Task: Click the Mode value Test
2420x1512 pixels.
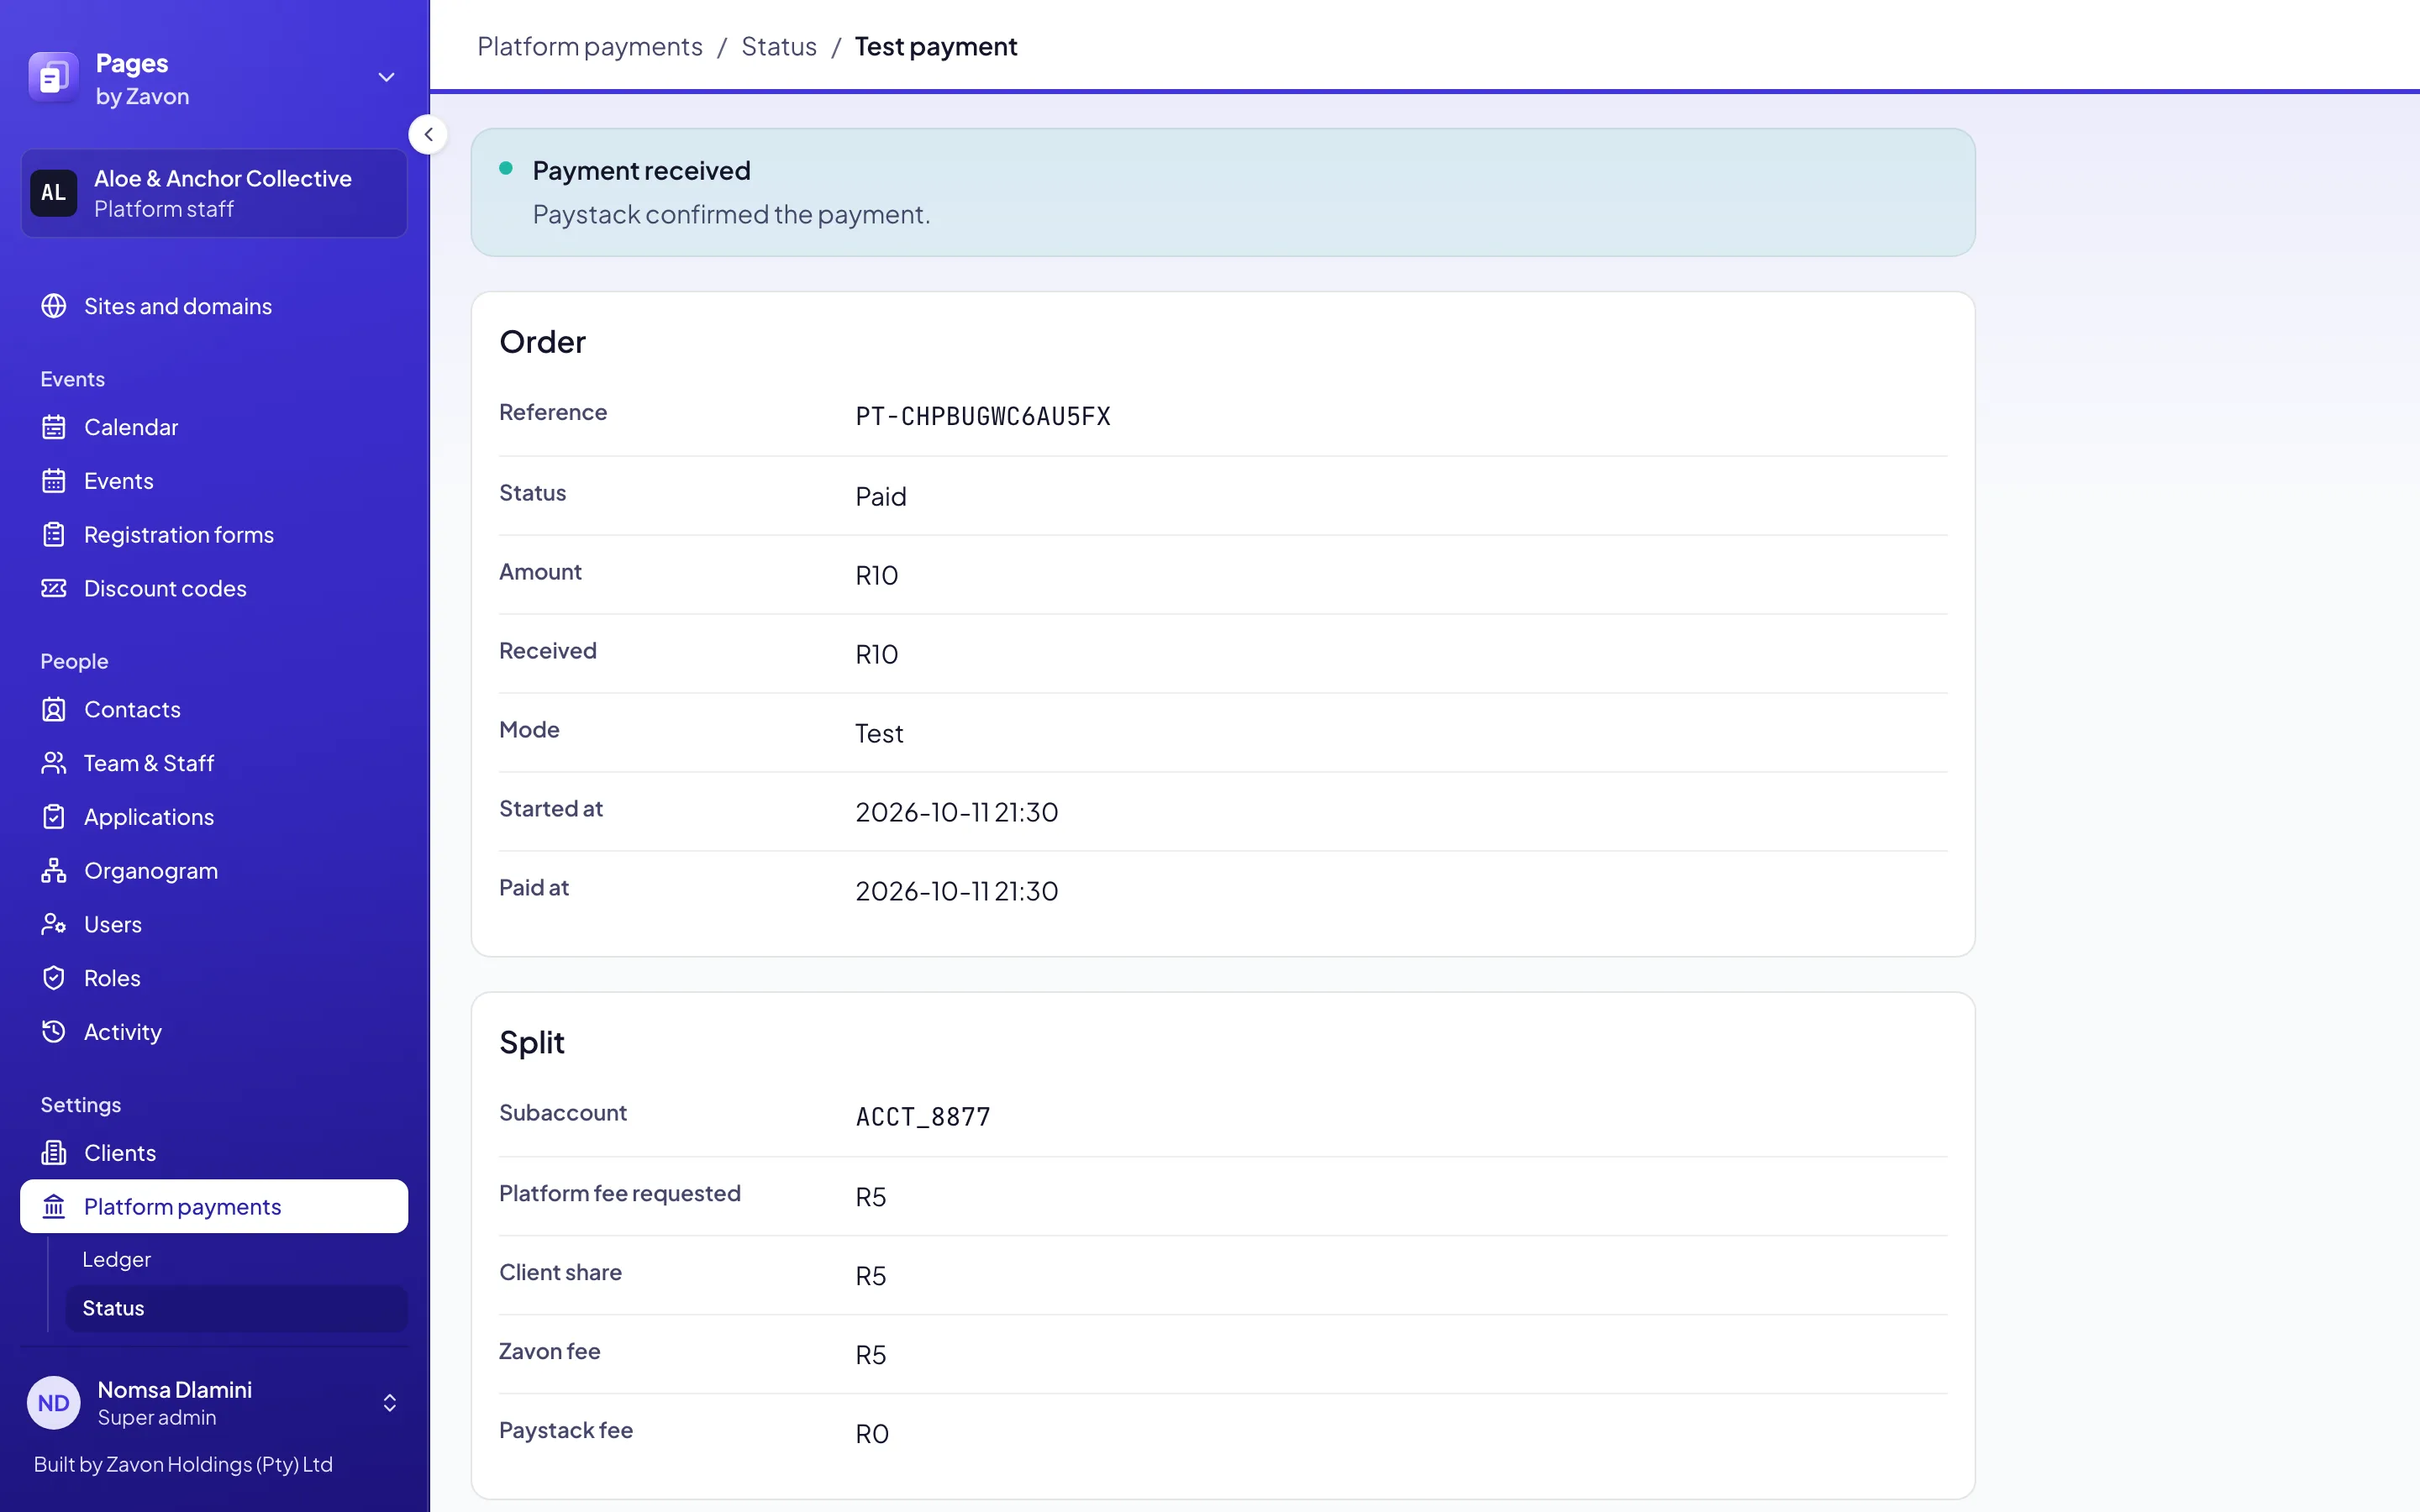Action: point(879,733)
